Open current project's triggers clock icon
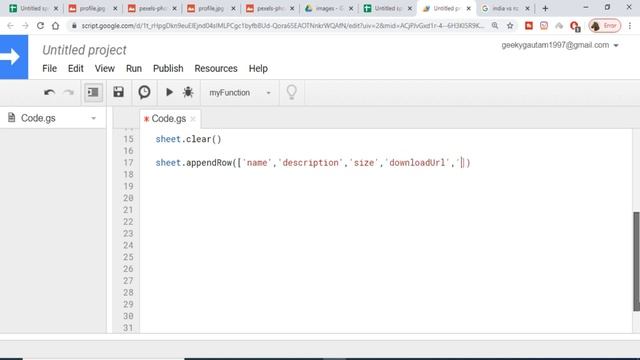This screenshot has height=360, width=640. (144, 92)
